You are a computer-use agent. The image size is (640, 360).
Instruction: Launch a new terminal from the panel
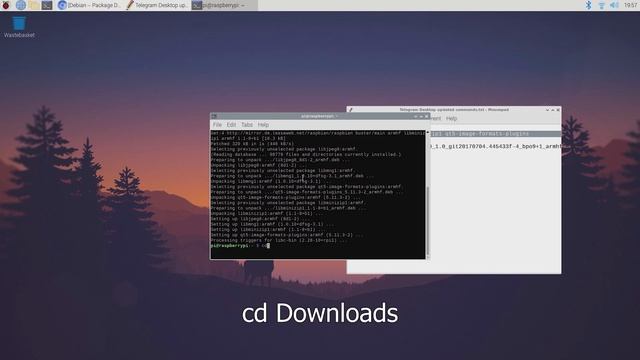[47, 5]
